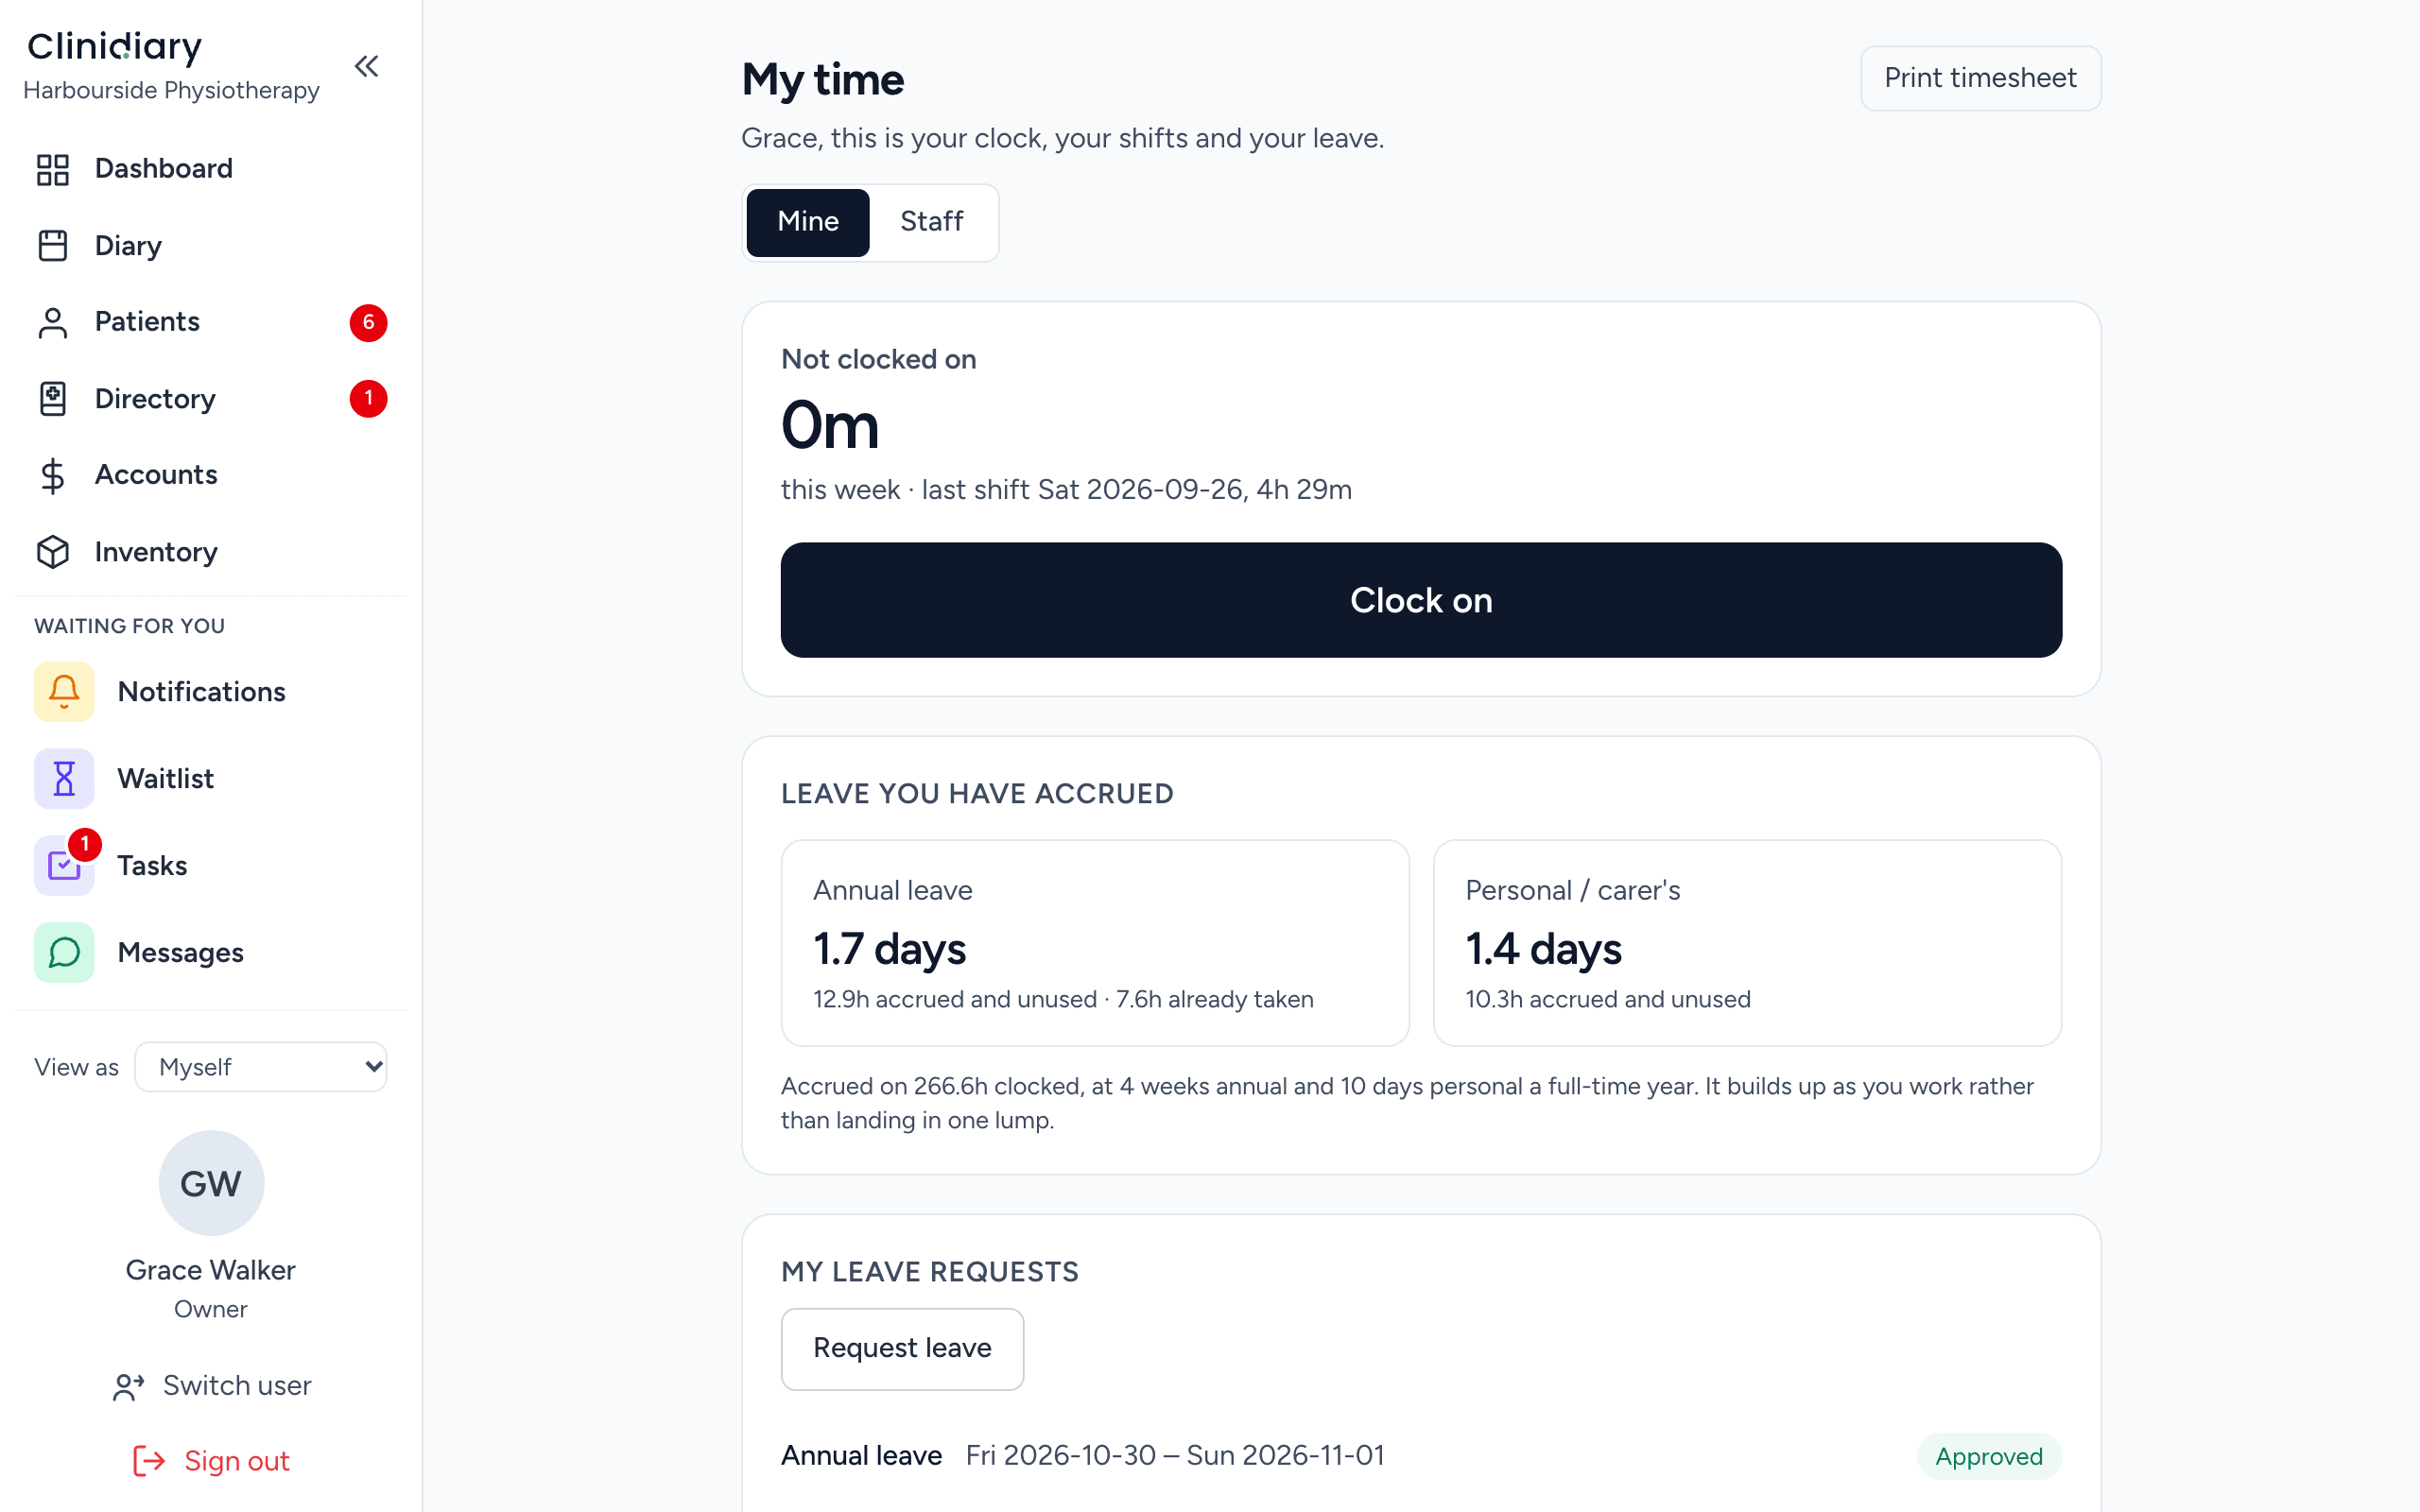Open Dashboard from the sidebar menu
The width and height of the screenshot is (2420, 1512).
pos(211,169)
